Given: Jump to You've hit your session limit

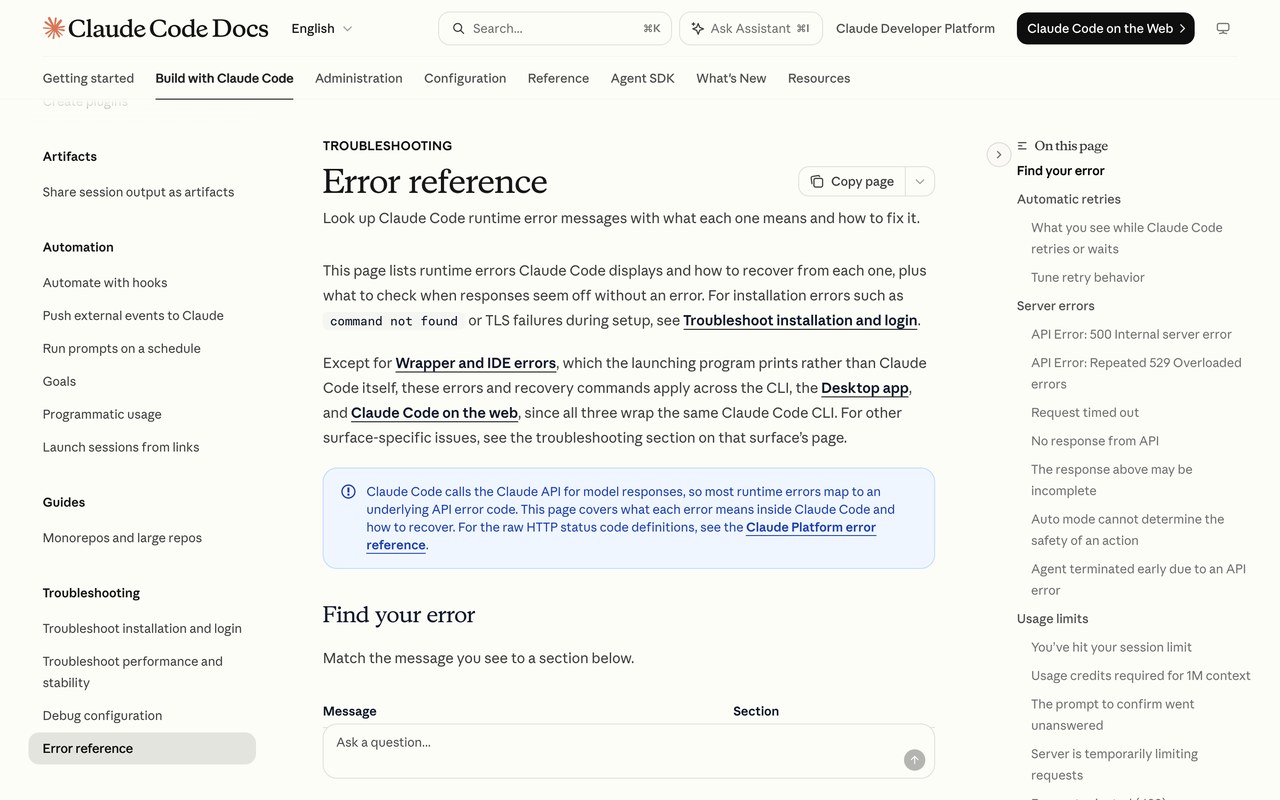Looking at the screenshot, I should point(1111,647).
